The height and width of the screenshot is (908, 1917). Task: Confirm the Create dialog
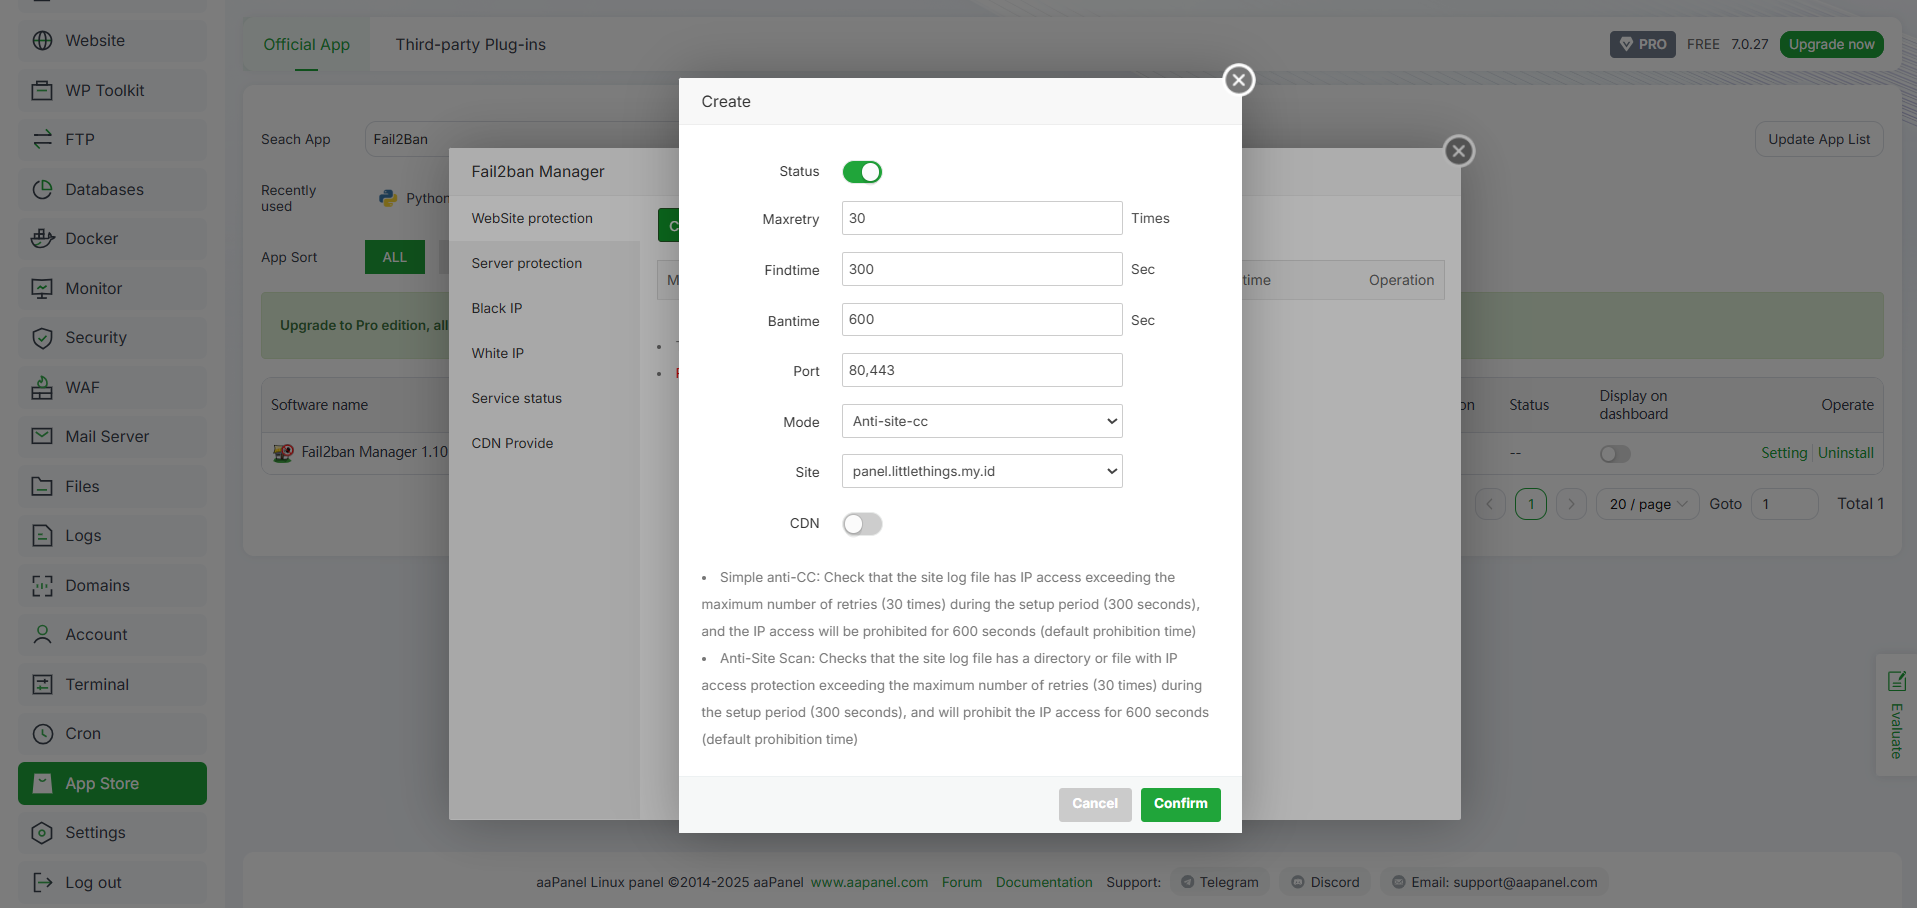pyautogui.click(x=1181, y=804)
